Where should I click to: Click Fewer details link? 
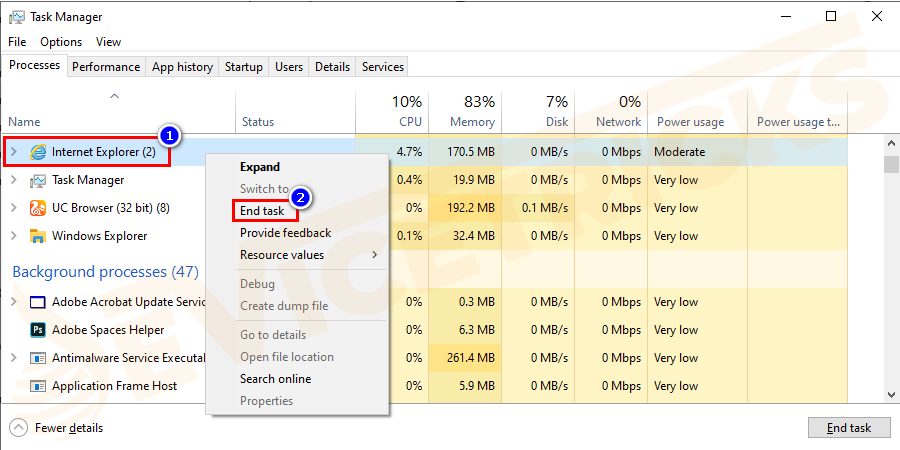69,428
